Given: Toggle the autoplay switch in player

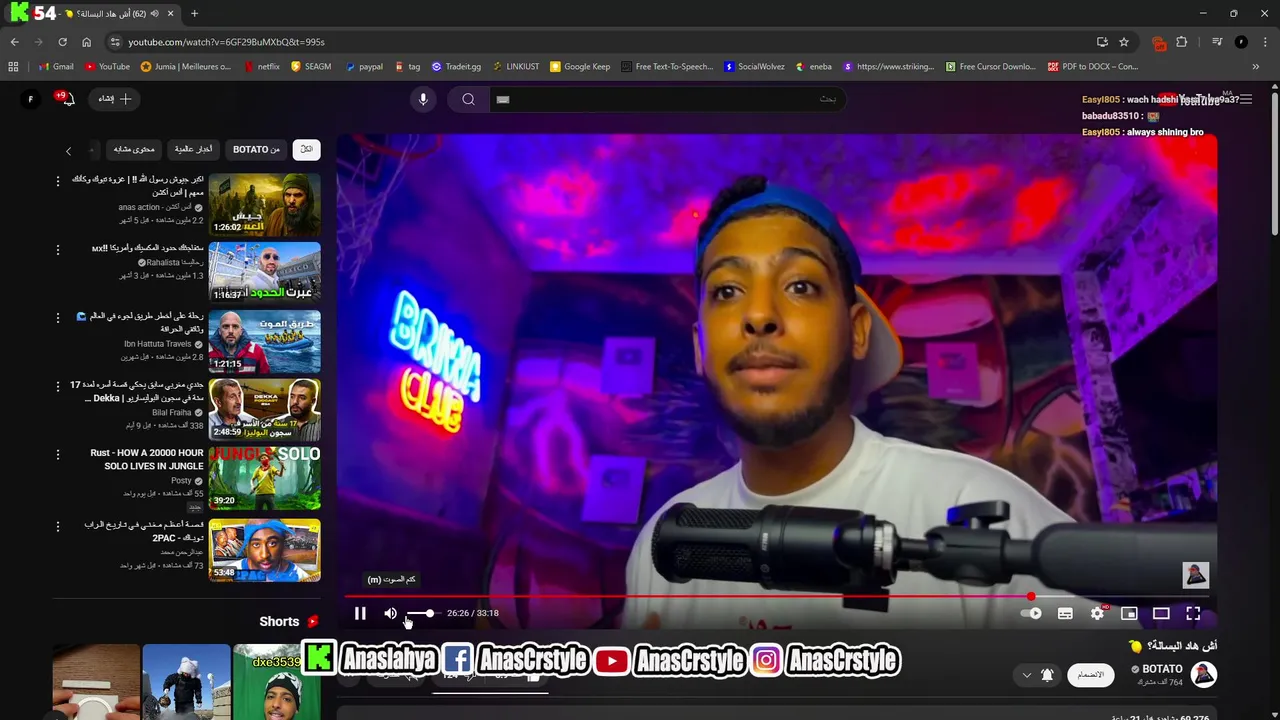Looking at the screenshot, I should tap(1031, 613).
